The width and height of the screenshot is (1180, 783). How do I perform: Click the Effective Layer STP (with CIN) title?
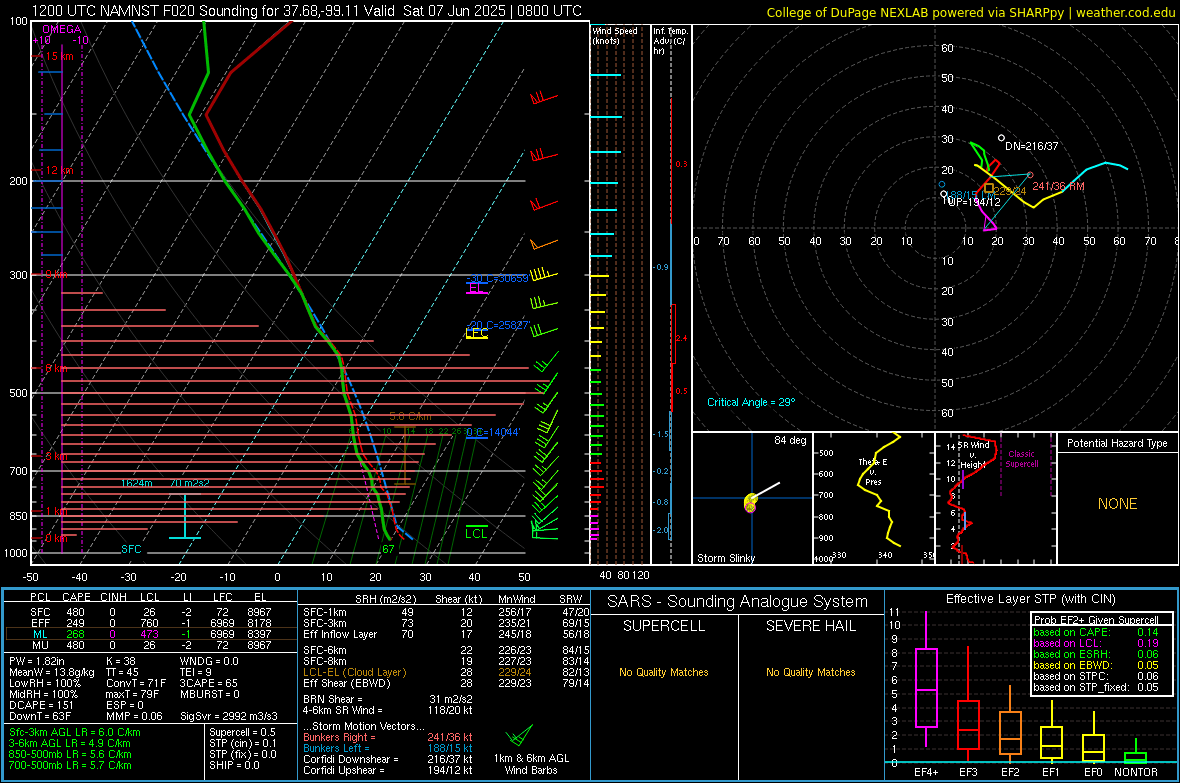(1030, 599)
